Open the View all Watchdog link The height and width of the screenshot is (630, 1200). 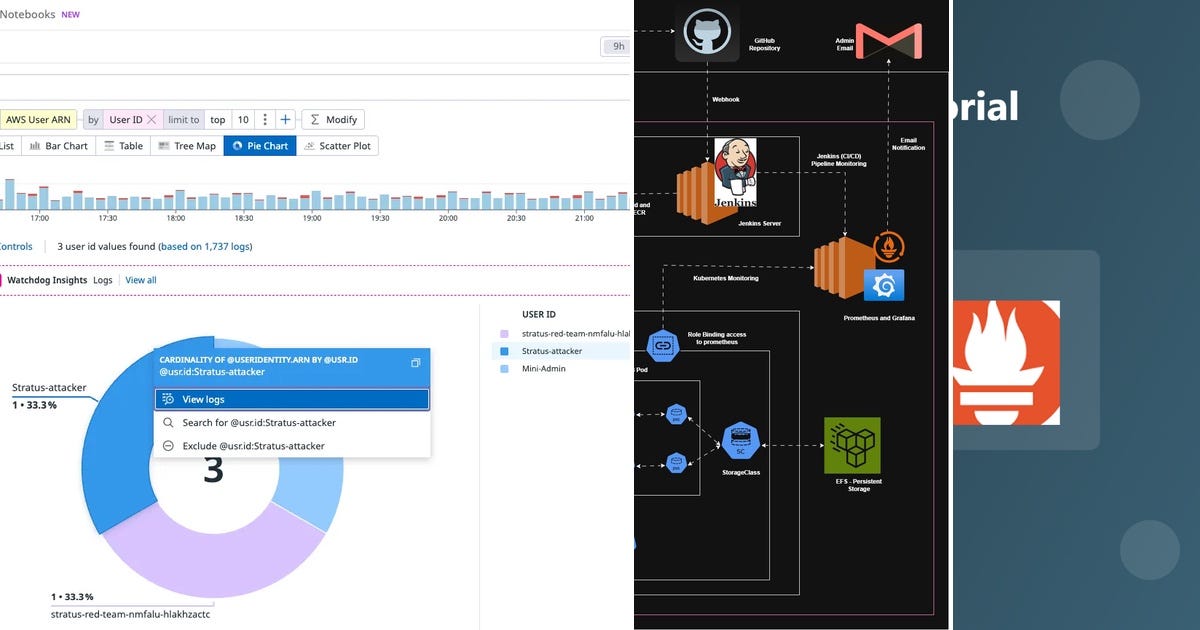(141, 280)
